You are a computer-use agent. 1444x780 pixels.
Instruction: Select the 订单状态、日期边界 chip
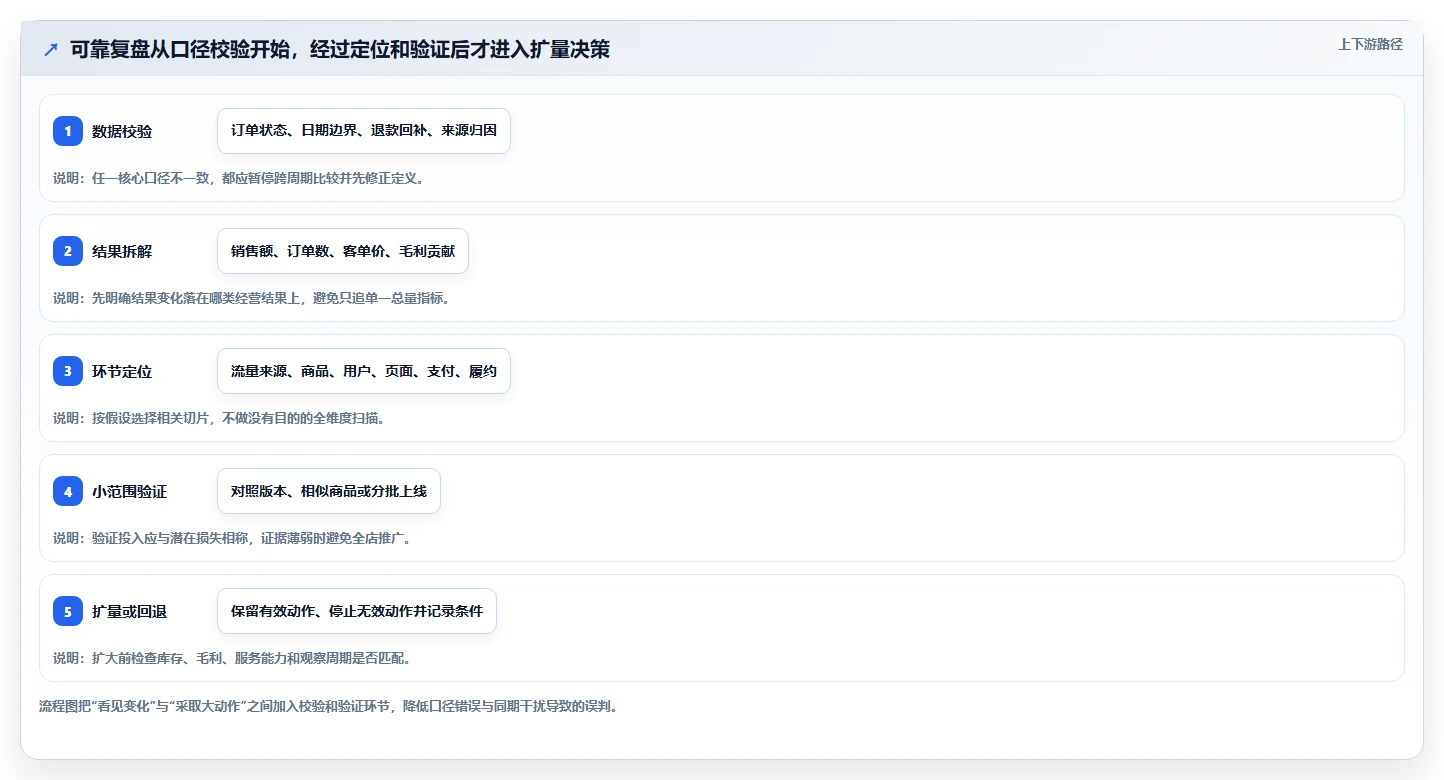click(x=364, y=131)
